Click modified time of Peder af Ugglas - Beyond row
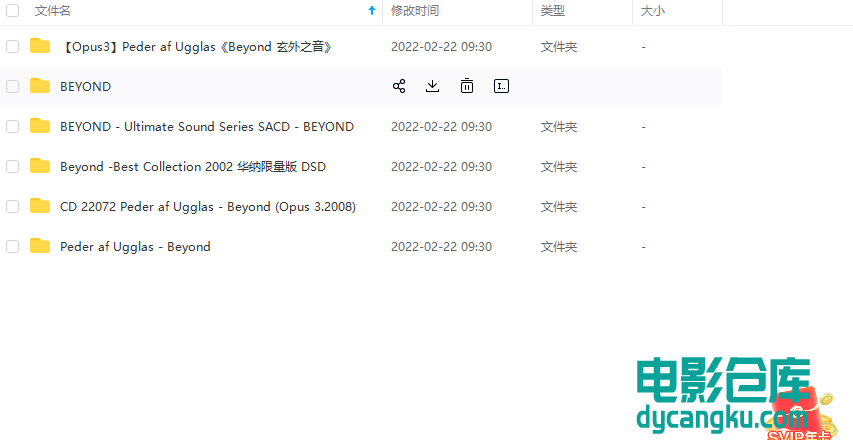Screen dimensions: 853x440 (441, 246)
